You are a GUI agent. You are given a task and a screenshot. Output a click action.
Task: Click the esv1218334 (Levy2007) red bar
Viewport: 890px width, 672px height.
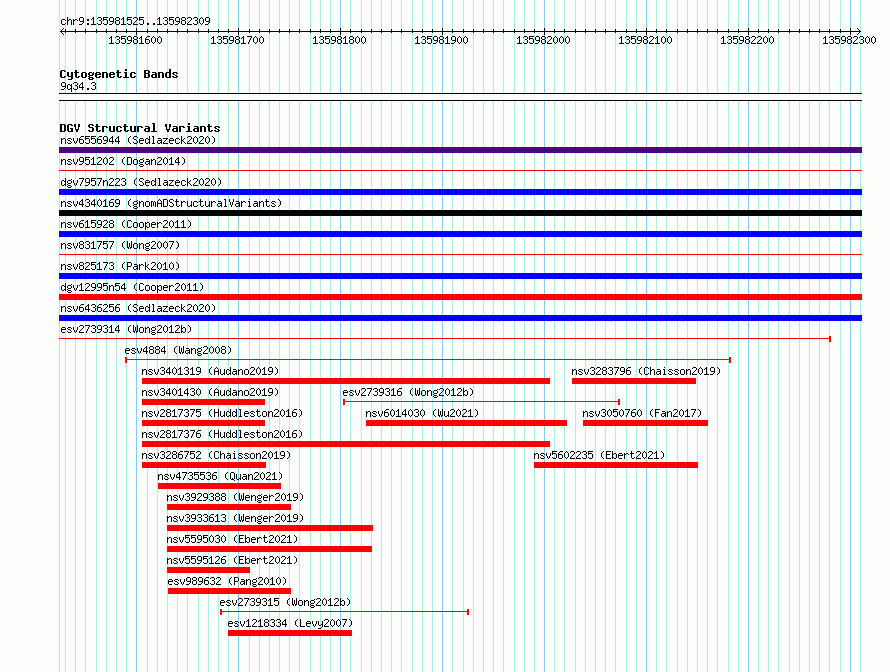290,633
